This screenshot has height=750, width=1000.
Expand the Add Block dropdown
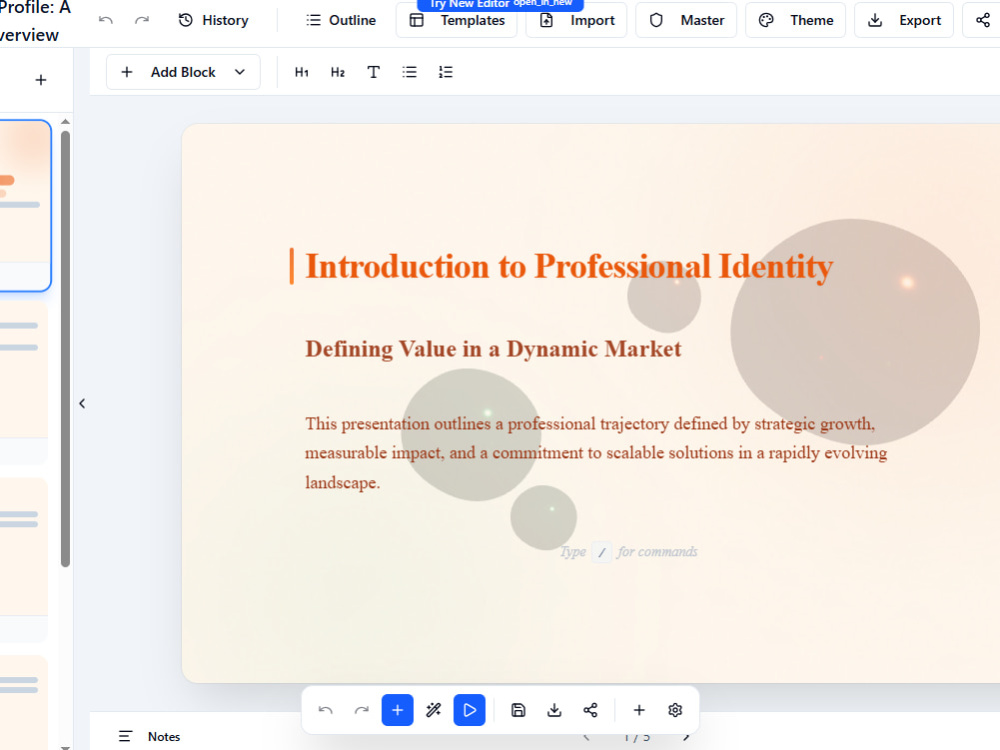pos(183,72)
